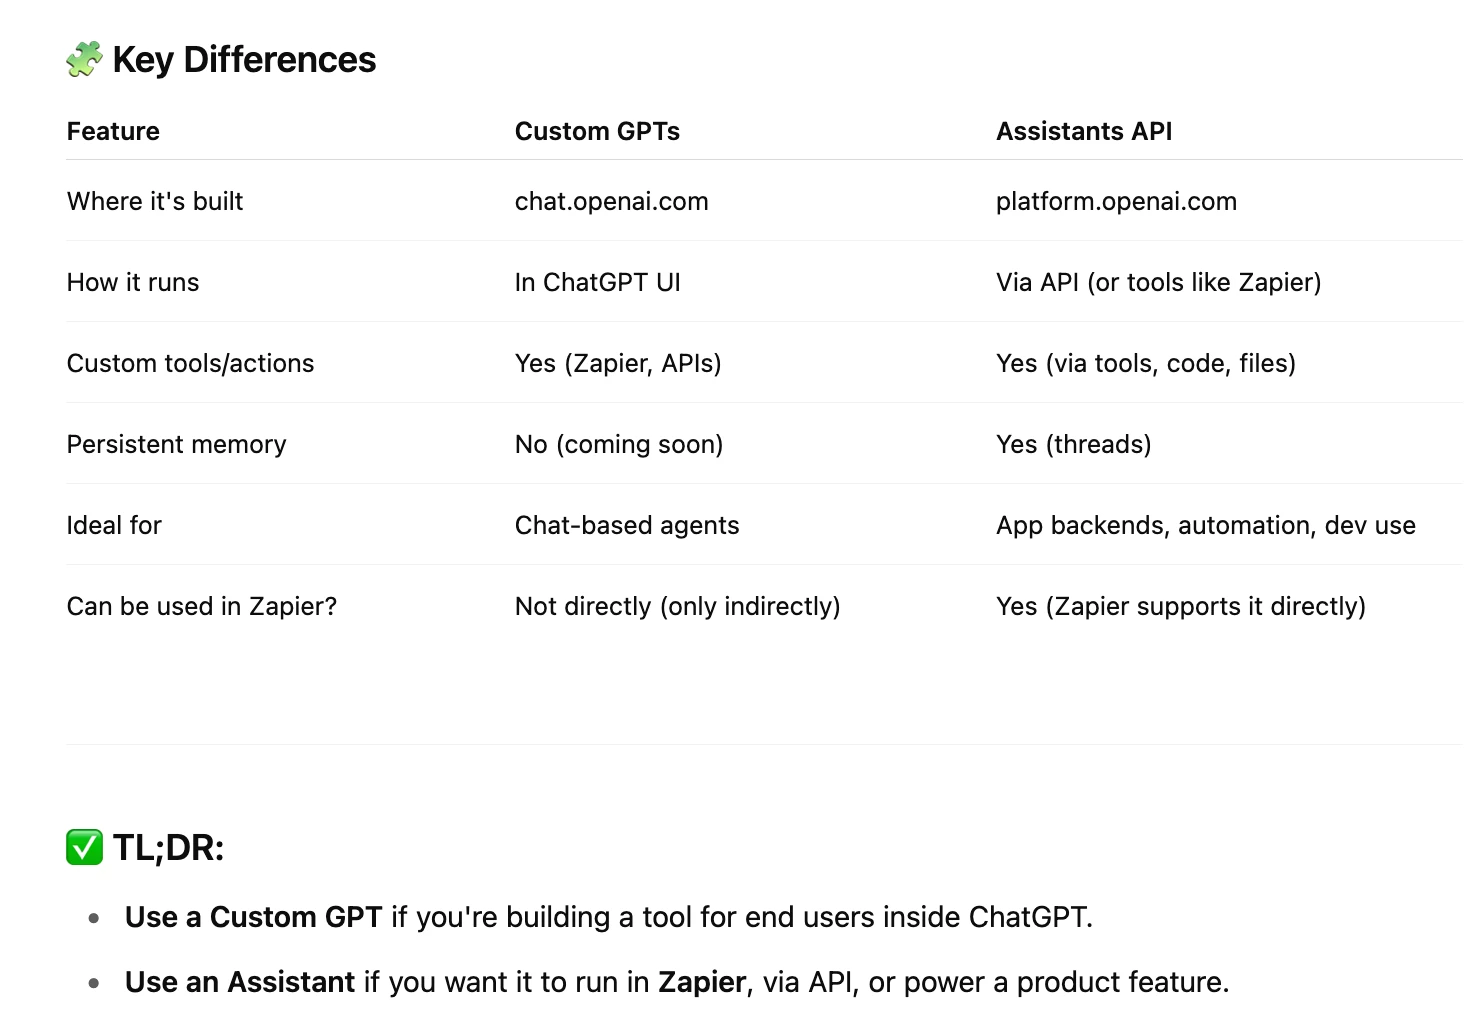
Task: Click the bold 'Use an Assistant' text
Action: (240, 982)
